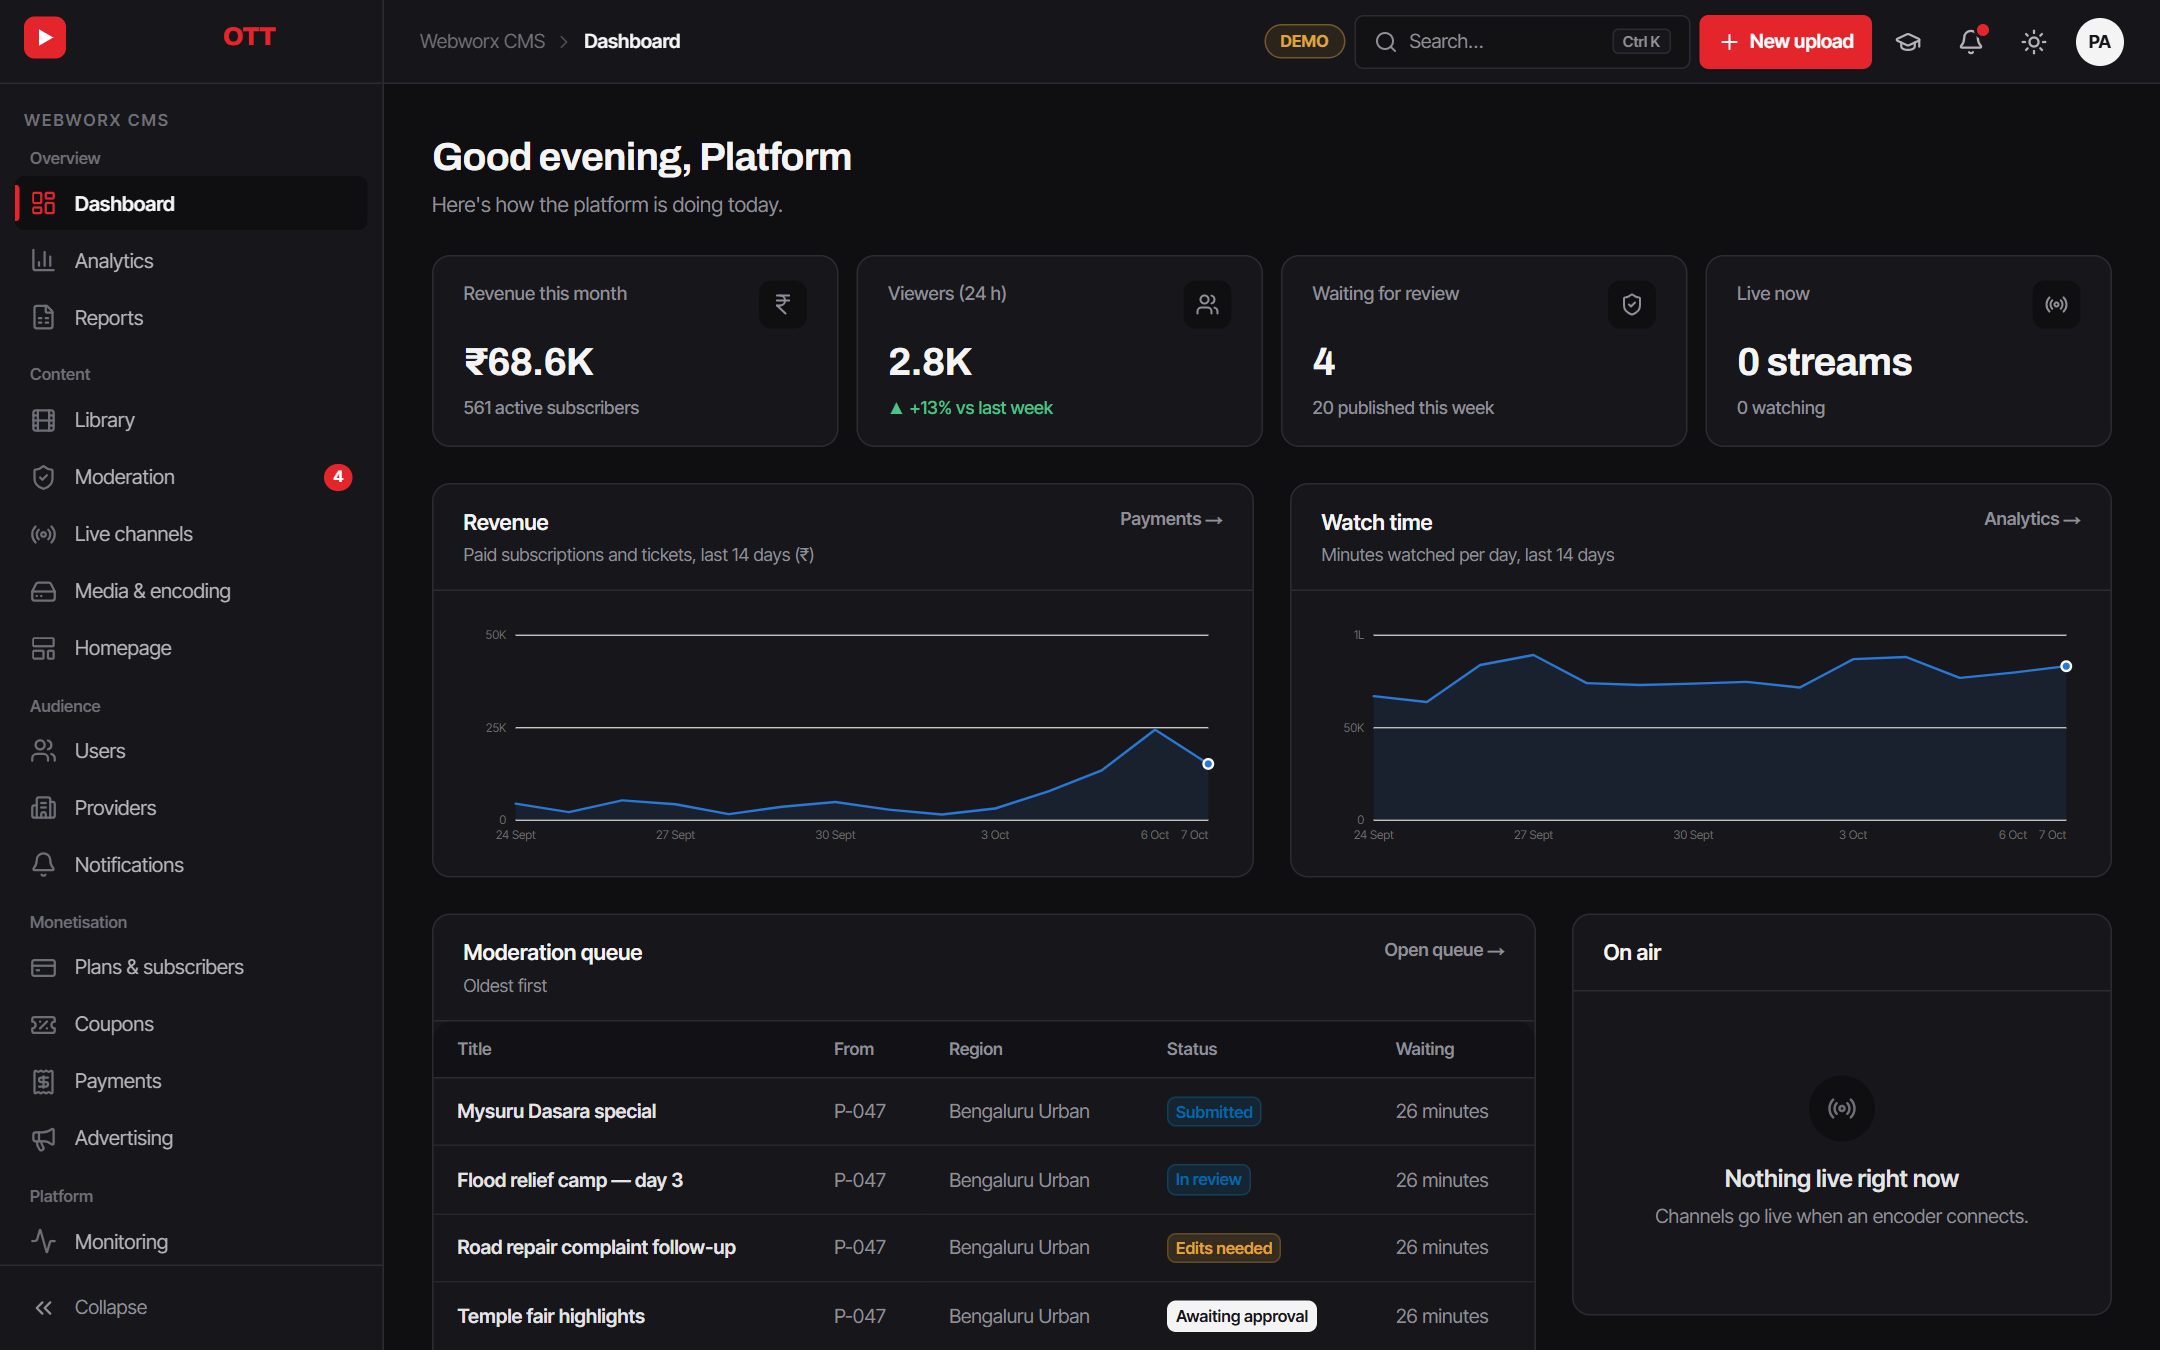
Task: Open the PA user avatar menu
Action: click(x=2100, y=42)
